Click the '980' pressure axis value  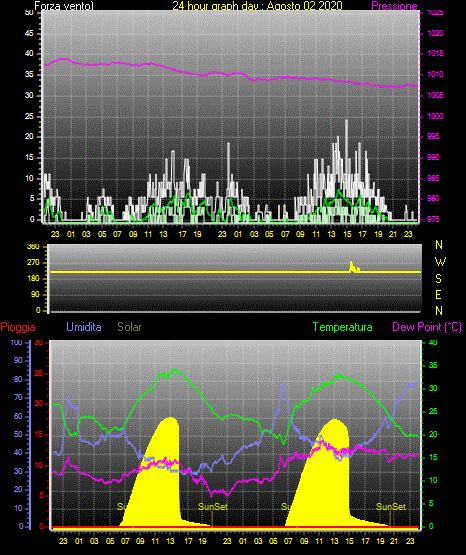click(x=433, y=199)
